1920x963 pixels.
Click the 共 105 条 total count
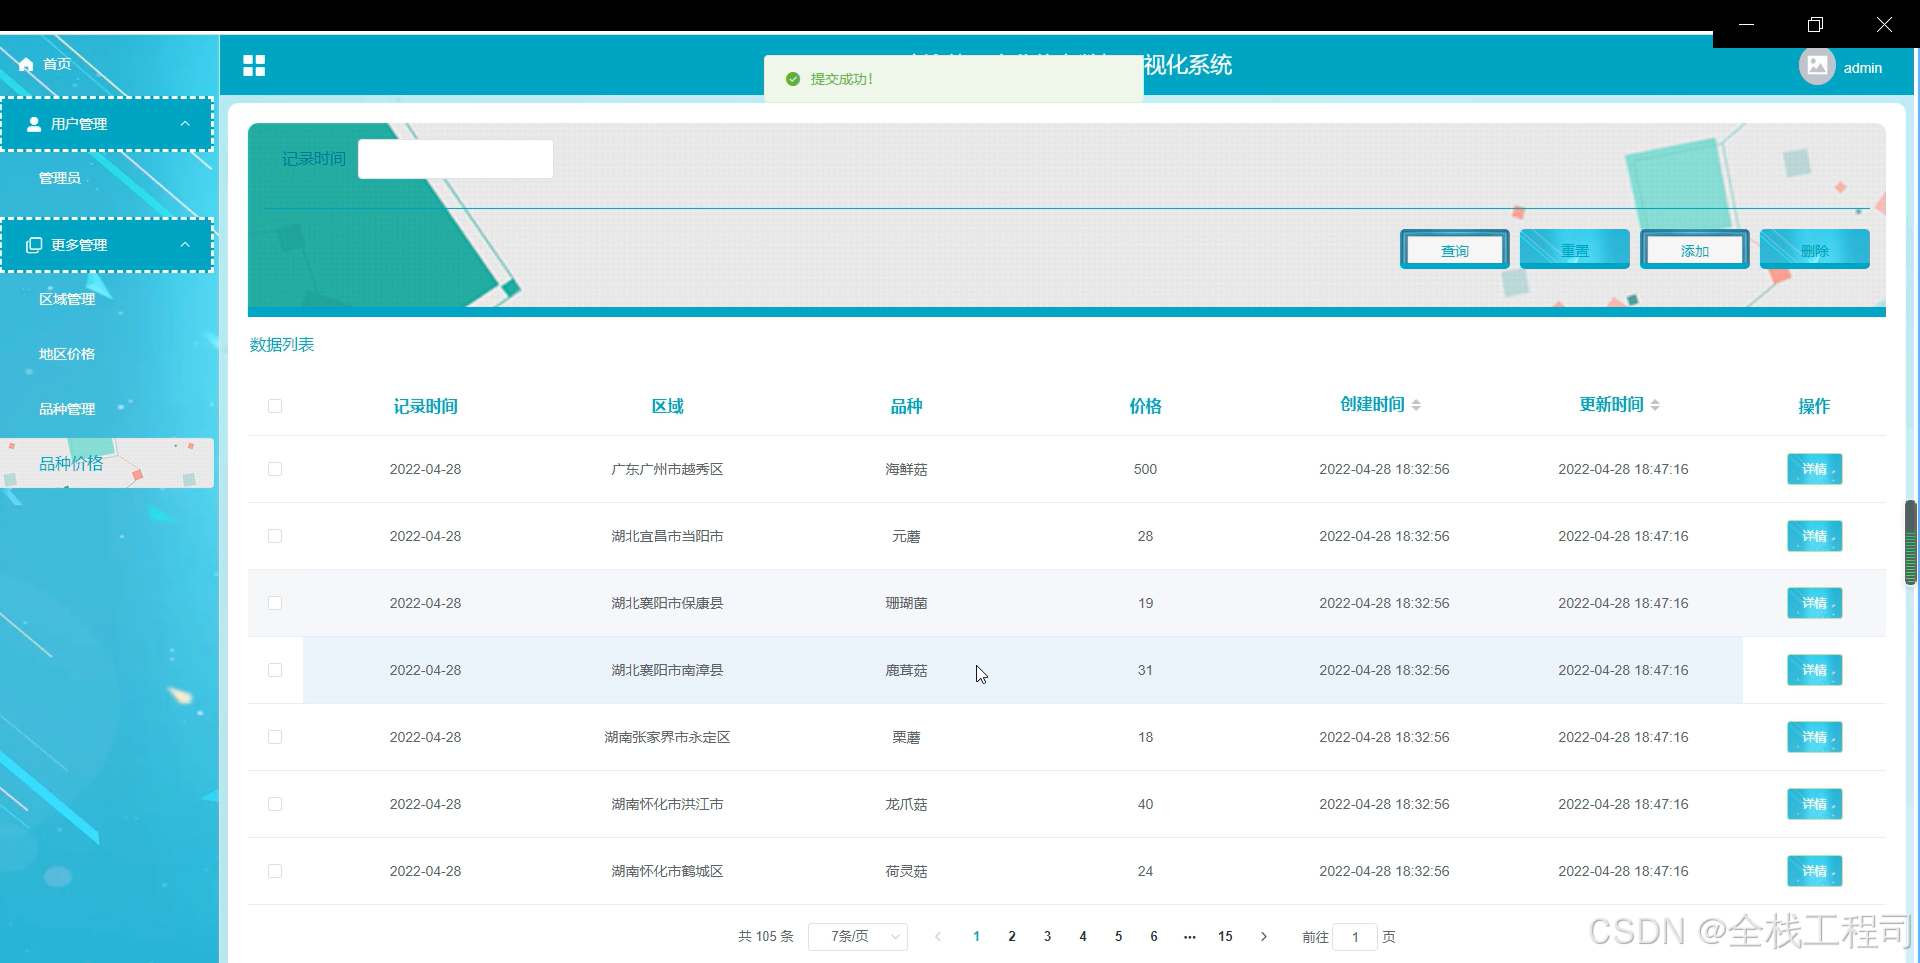[766, 937]
